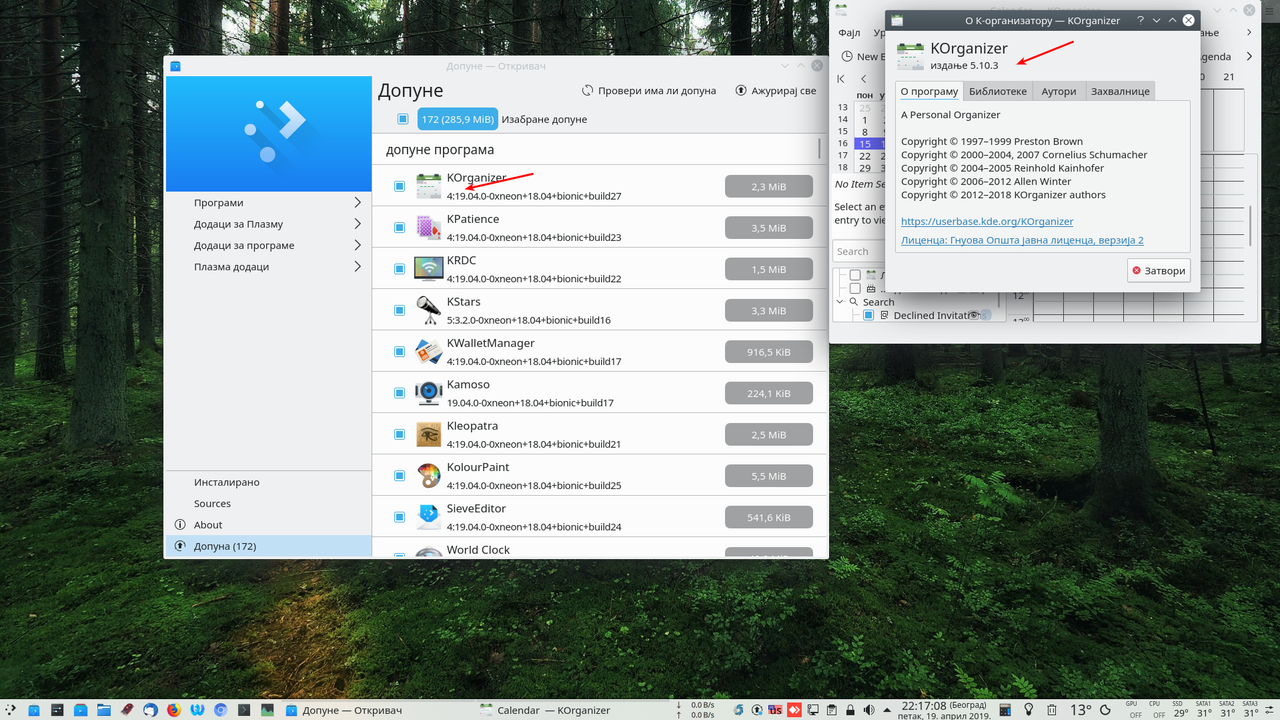
Task: Click Ажурирај све to update all
Action: [776, 90]
